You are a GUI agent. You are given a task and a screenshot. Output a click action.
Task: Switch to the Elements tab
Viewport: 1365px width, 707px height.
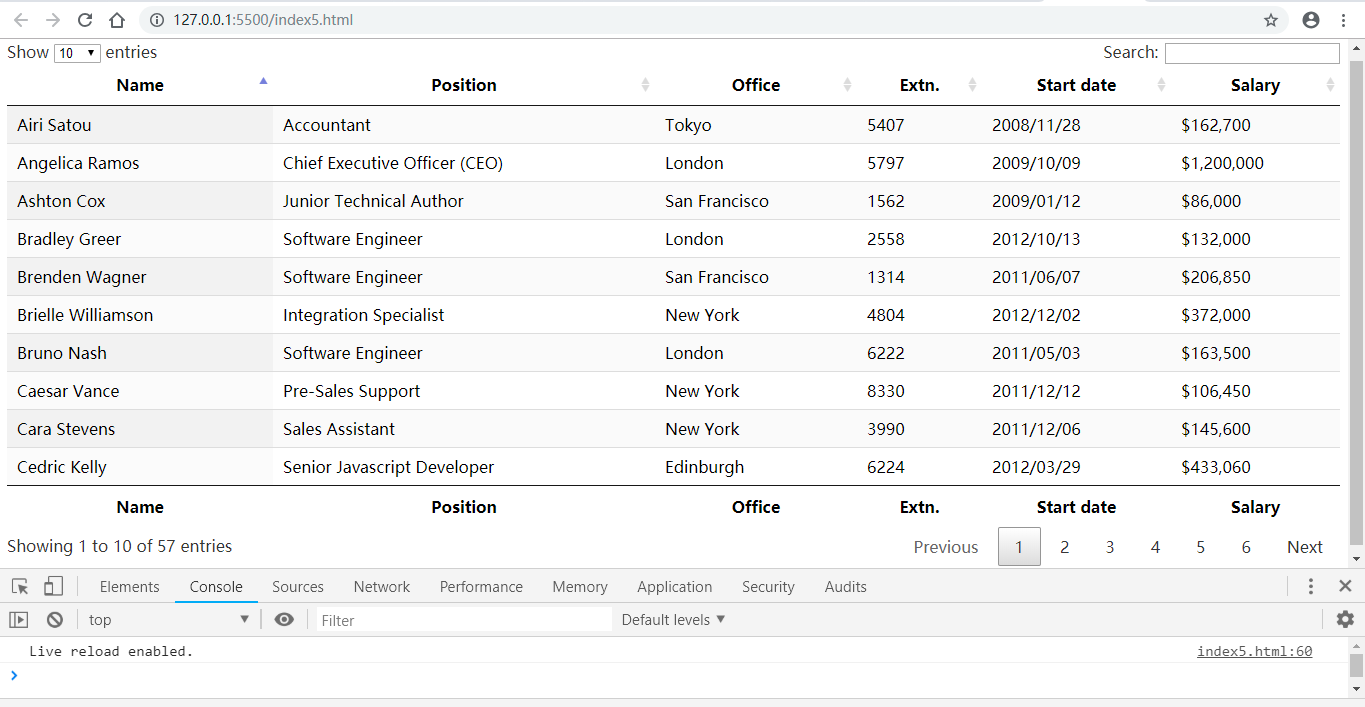[129, 586]
